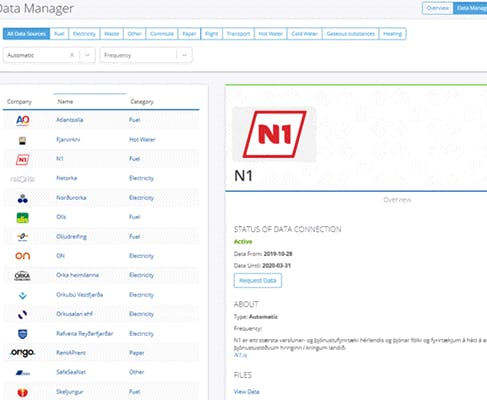This screenshot has height=400, width=487.
Task: Select the Other category tab
Action: coord(134,34)
